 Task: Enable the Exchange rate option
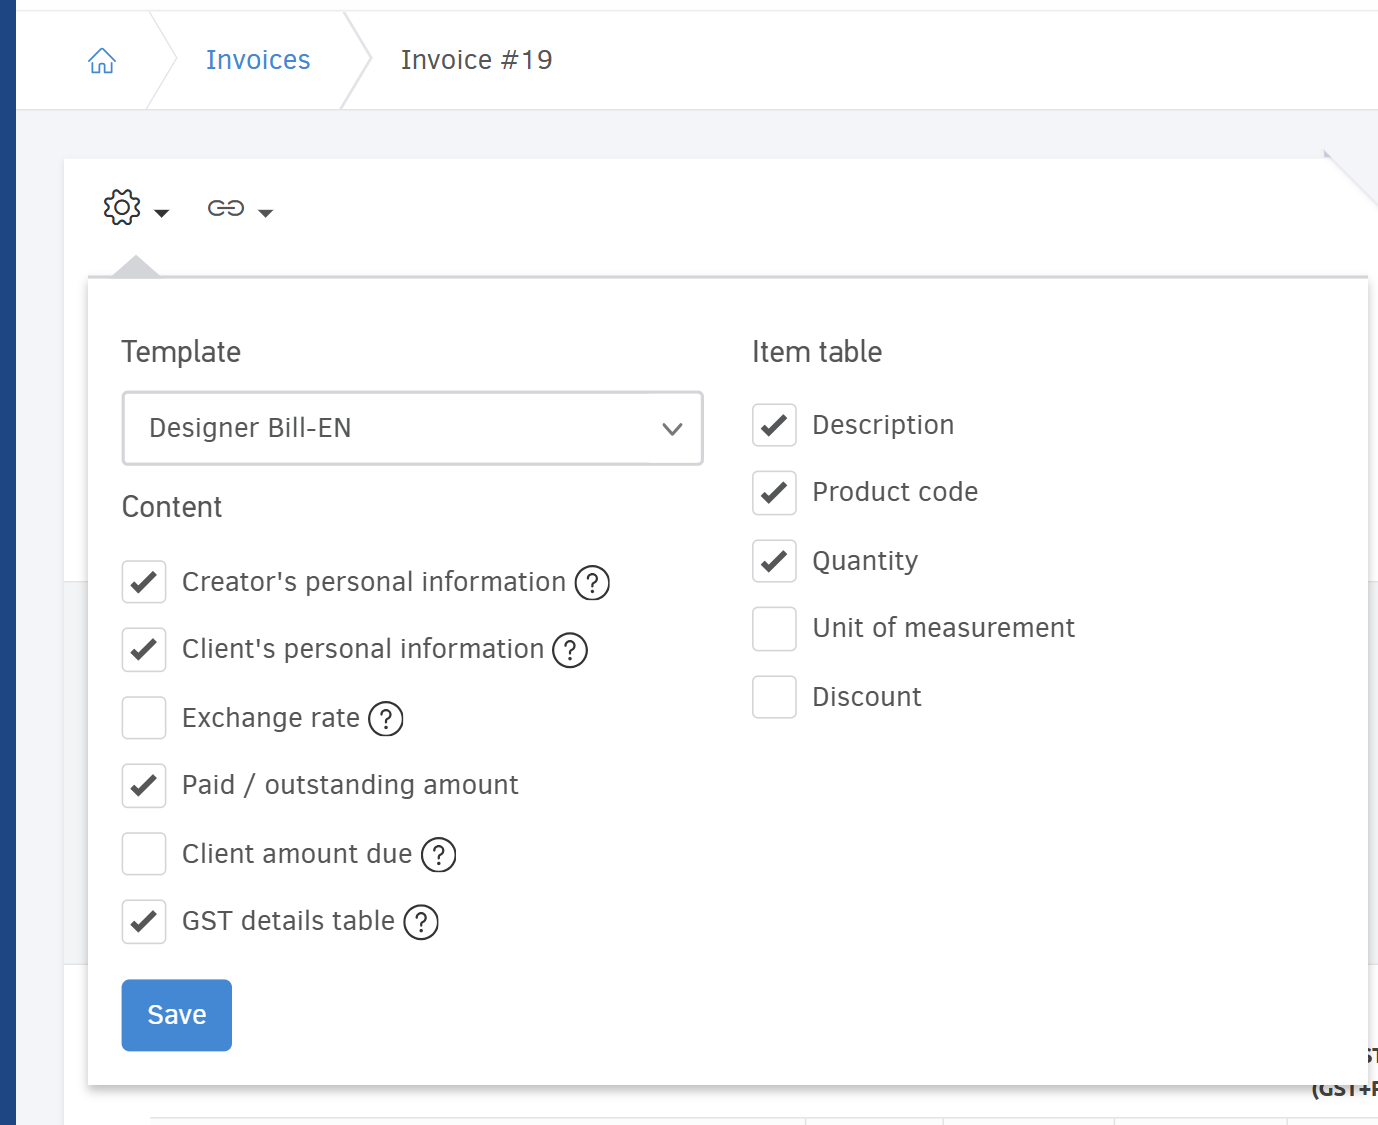[x=143, y=717]
